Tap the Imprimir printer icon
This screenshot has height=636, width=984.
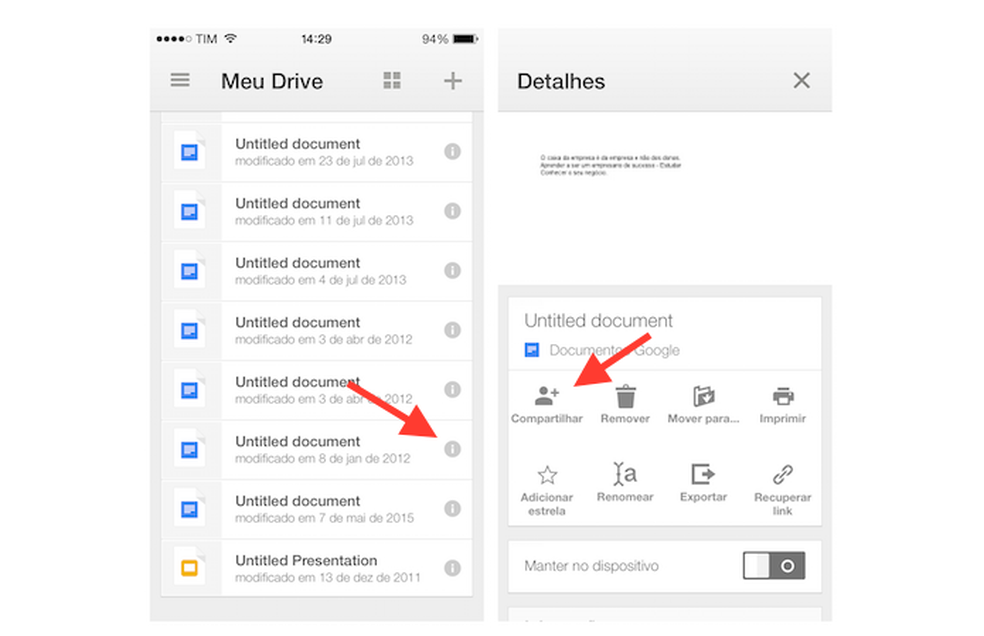[781, 396]
